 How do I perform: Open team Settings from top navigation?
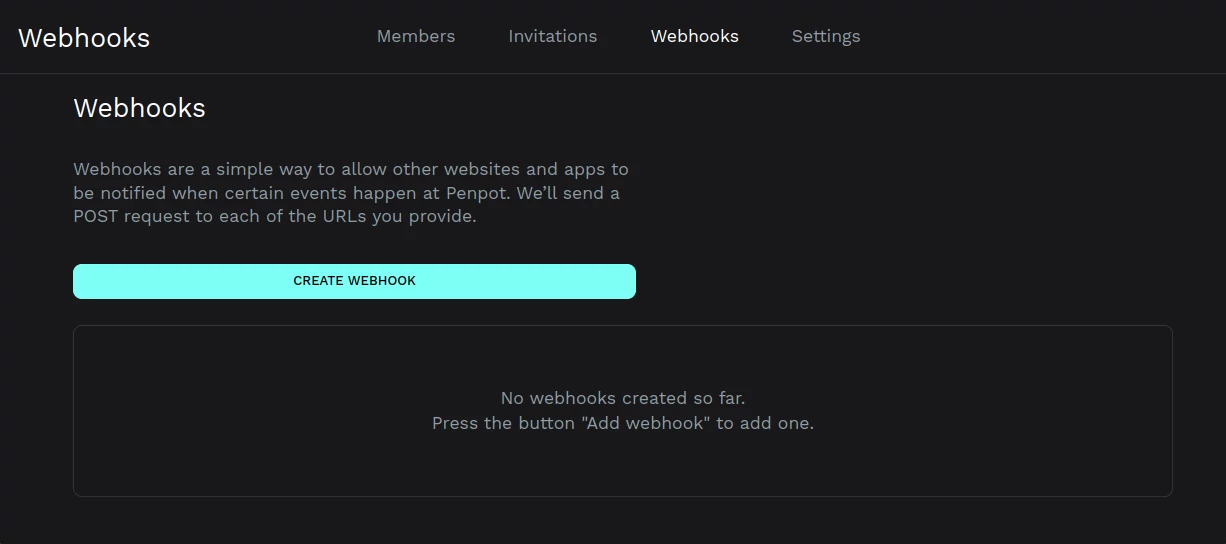pyautogui.click(x=825, y=36)
